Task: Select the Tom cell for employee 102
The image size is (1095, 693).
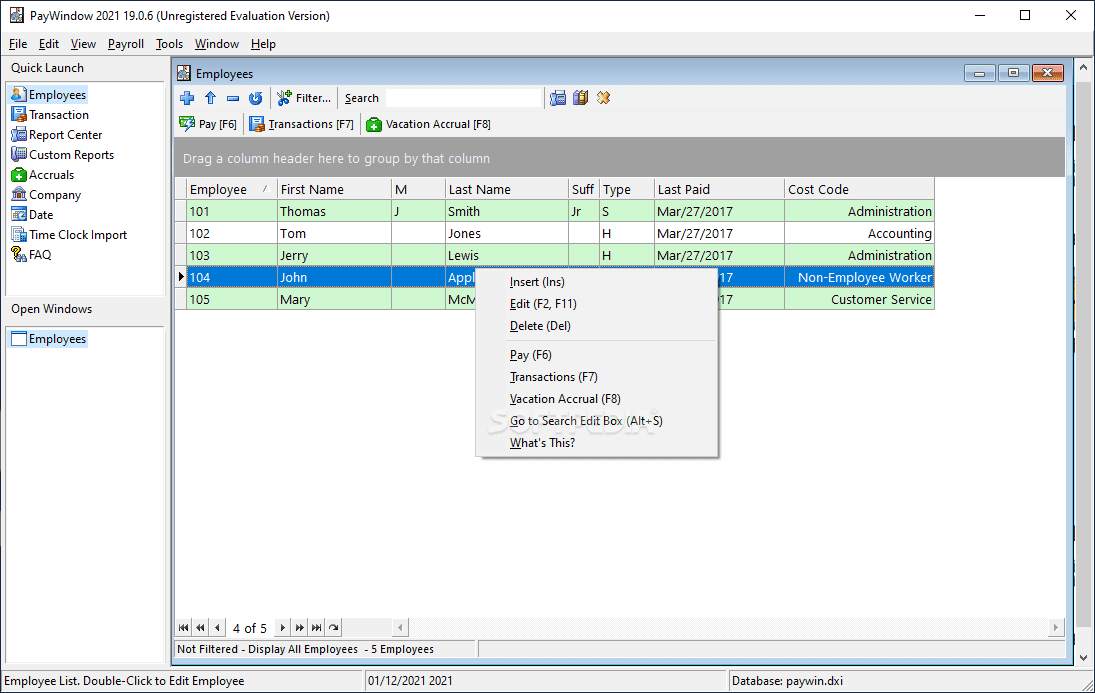Action: click(x=334, y=233)
